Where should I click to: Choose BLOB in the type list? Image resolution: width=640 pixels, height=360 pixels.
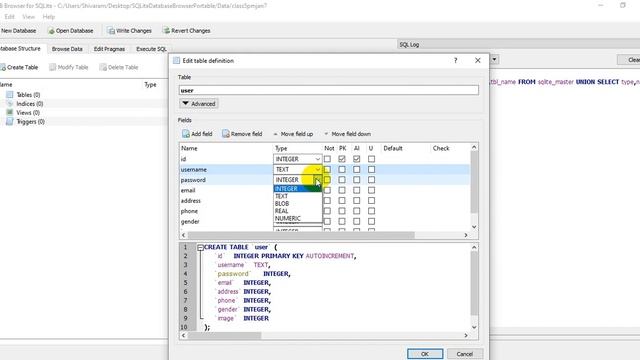[298, 204]
